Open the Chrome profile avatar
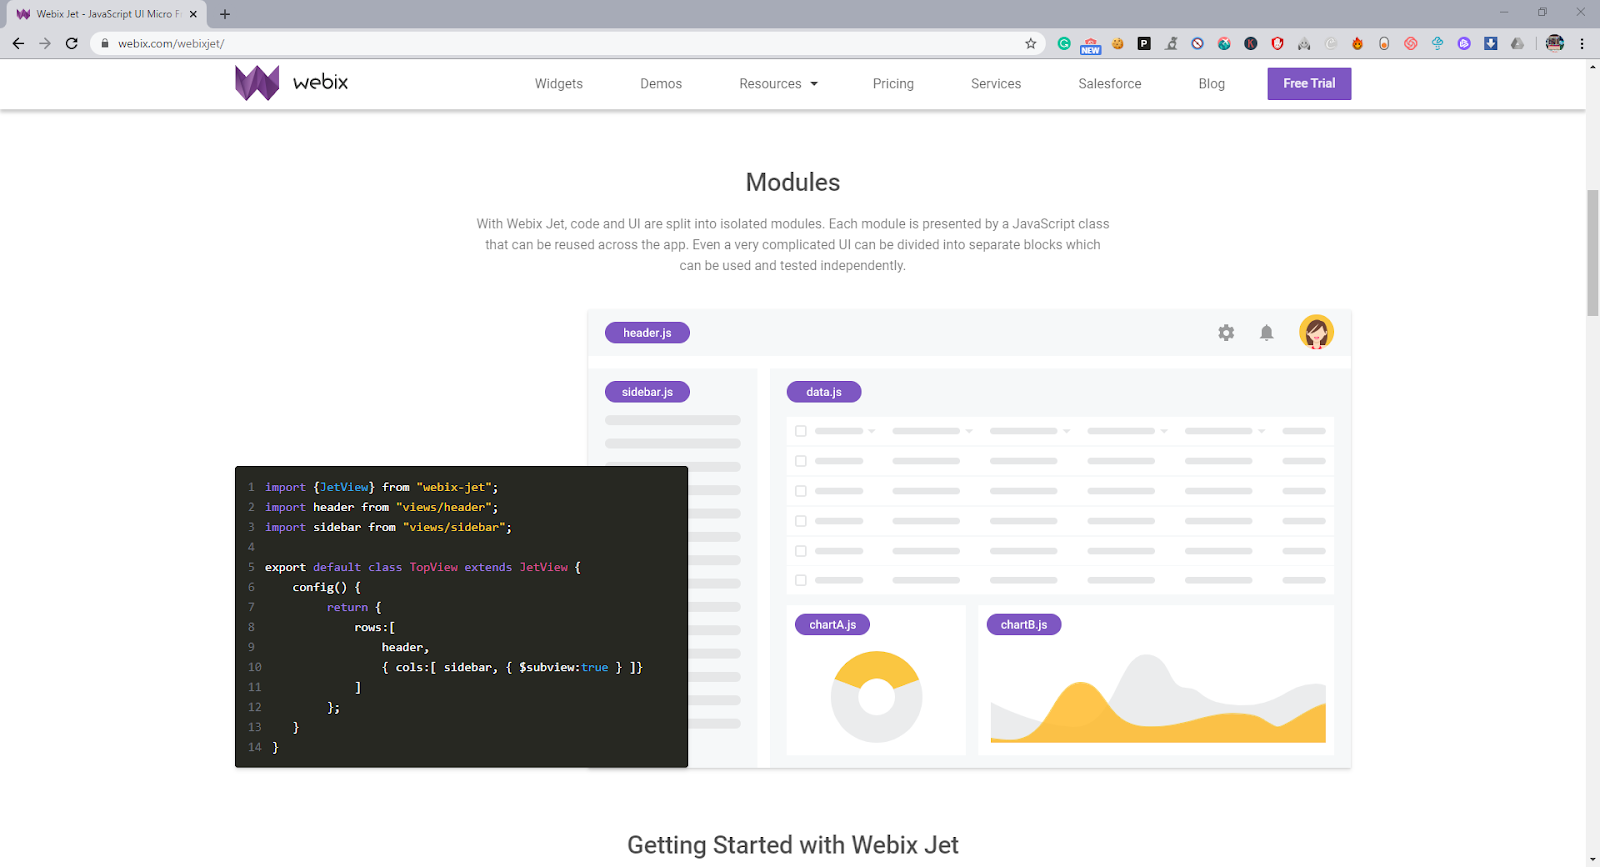The width and height of the screenshot is (1600, 867). tap(1555, 43)
